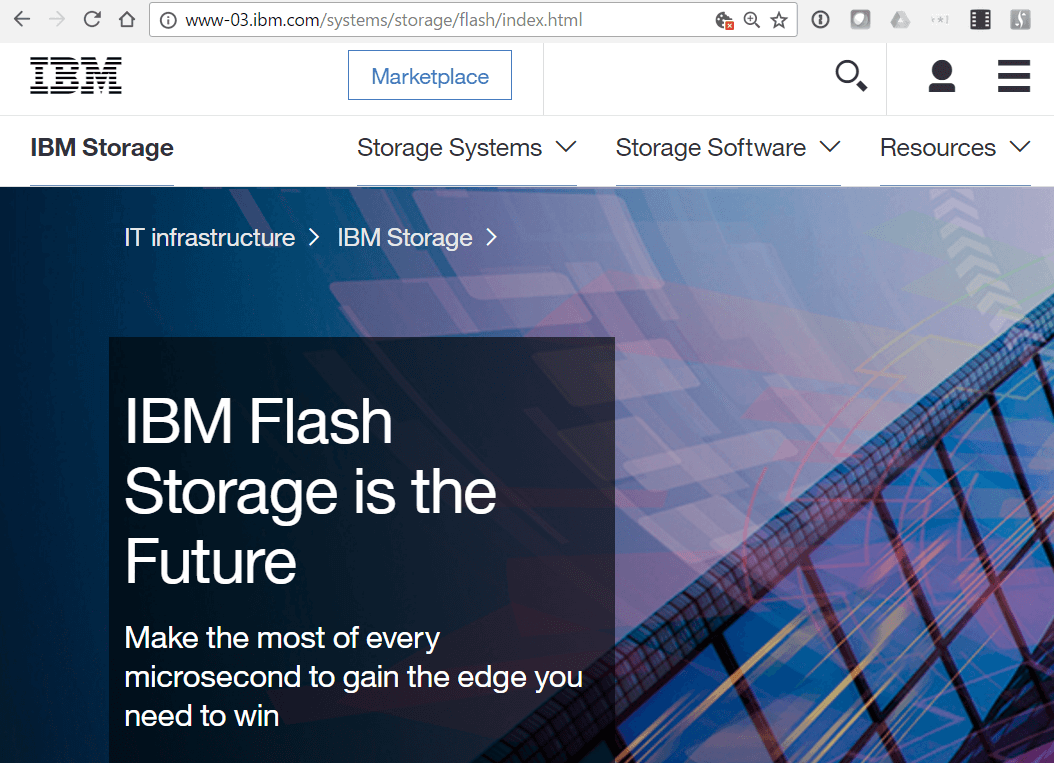Click the Marketplace button

(429, 75)
